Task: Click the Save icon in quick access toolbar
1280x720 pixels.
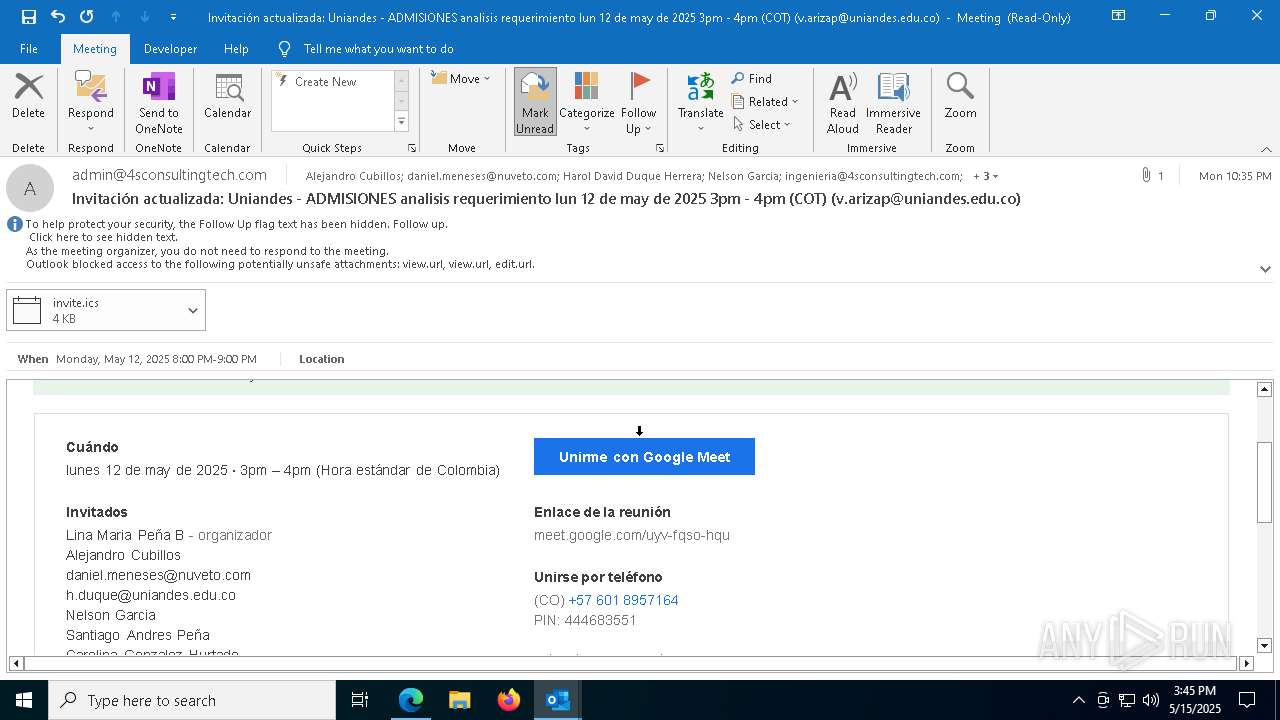Action: tap(28, 17)
